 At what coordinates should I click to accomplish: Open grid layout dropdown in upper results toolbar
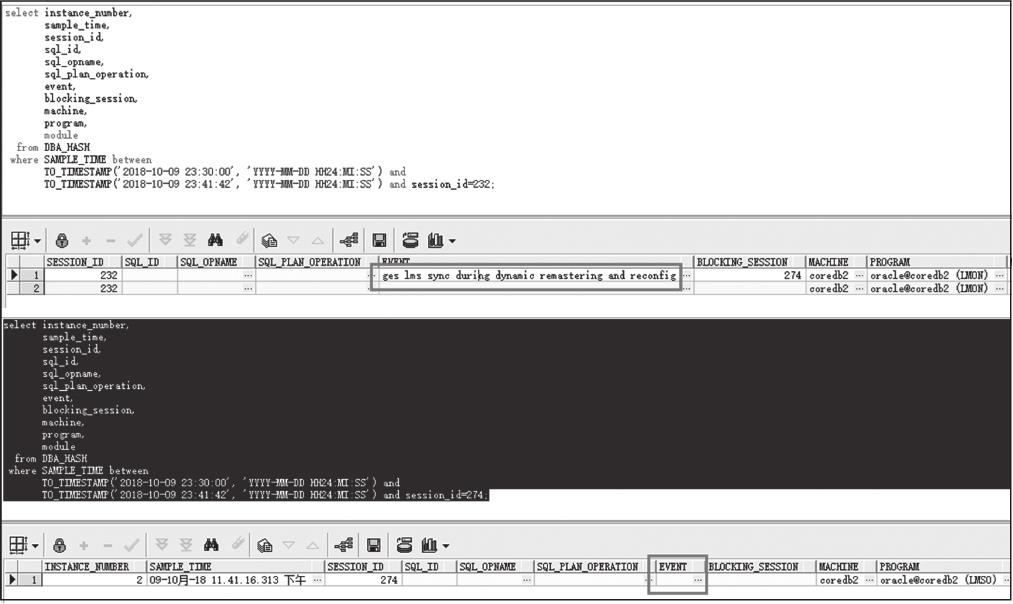(x=38, y=241)
